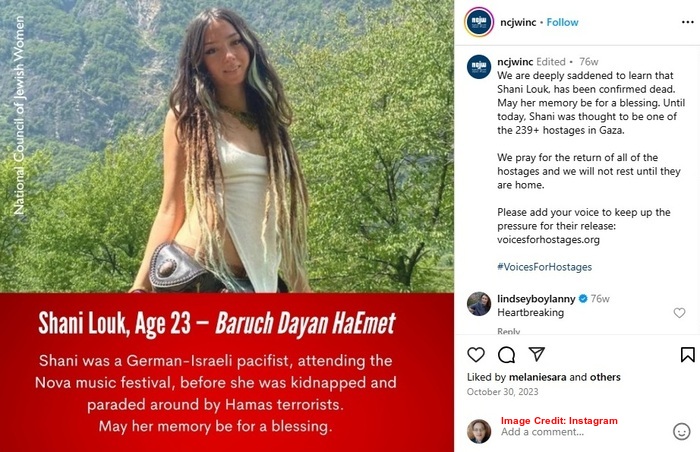This screenshot has height=452, width=700.
Task: Open melaniesara's profile from likes
Action: pos(538,377)
